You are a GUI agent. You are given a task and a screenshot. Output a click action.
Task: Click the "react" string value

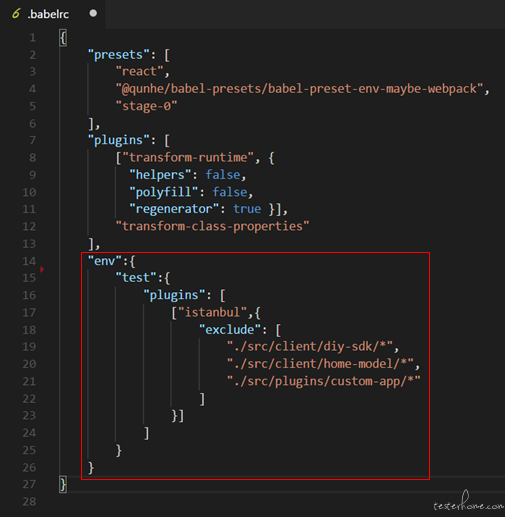[x=139, y=71]
